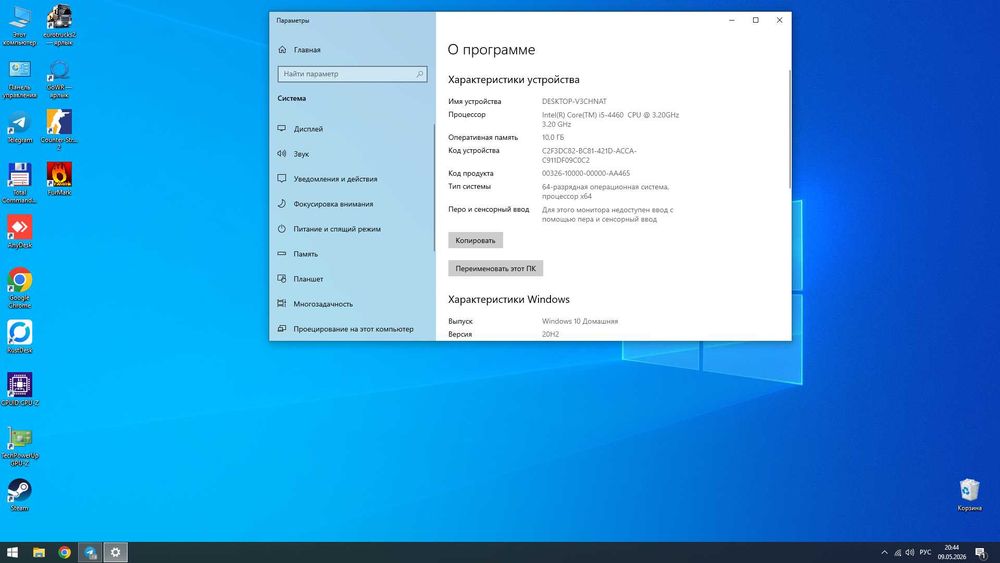Close the Параметры window
The image size is (1000, 563).
tap(779, 20)
